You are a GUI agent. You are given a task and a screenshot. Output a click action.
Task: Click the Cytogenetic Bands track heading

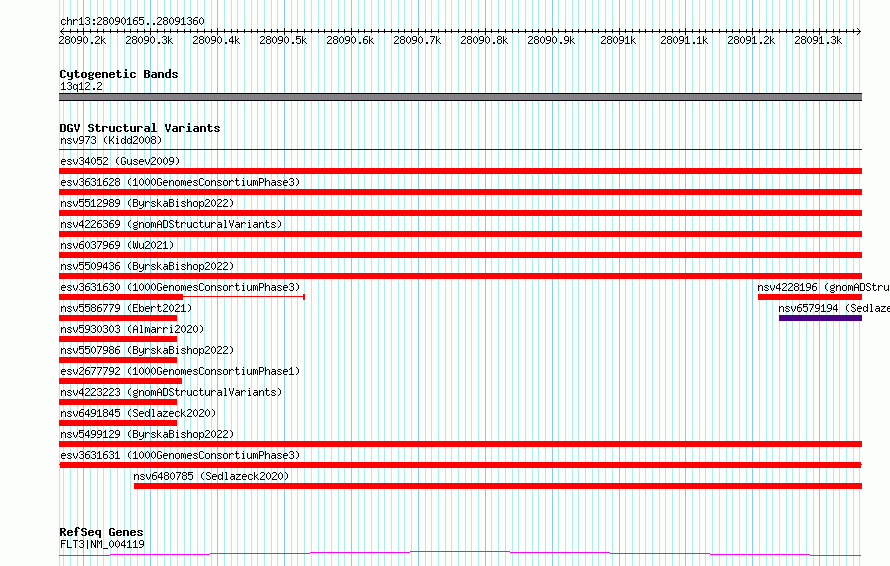coord(119,74)
